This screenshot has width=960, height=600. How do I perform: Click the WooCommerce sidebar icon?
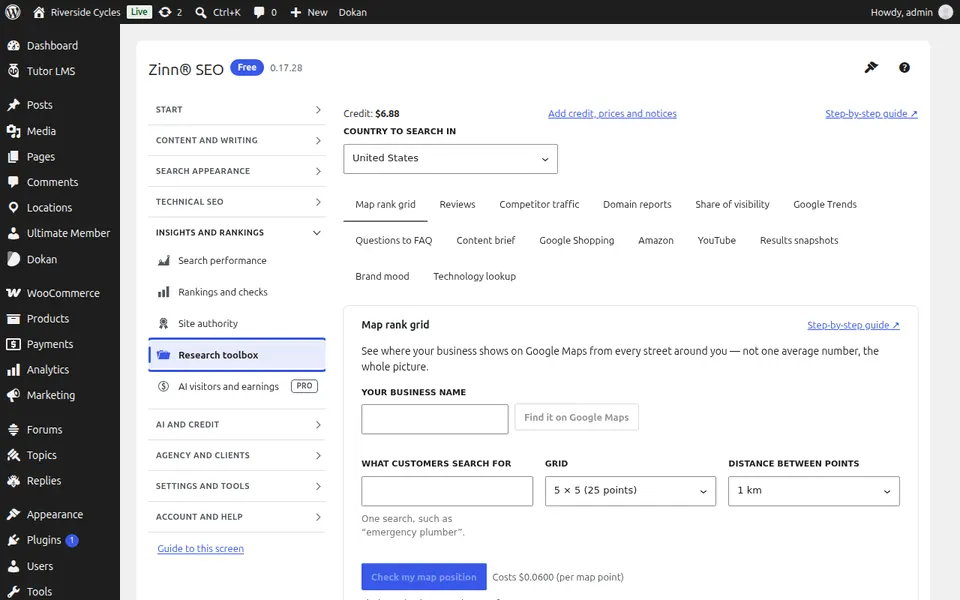pyautogui.click(x=13, y=293)
